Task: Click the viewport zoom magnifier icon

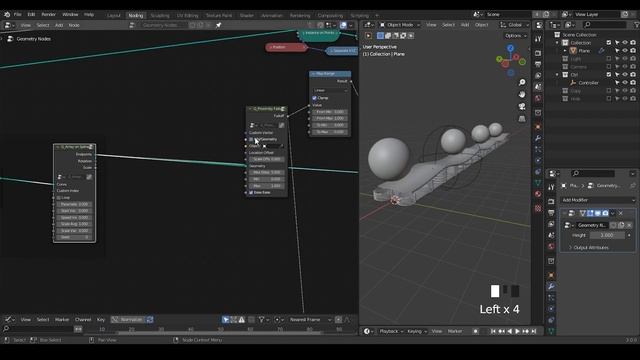Action: pyautogui.click(x=522, y=82)
